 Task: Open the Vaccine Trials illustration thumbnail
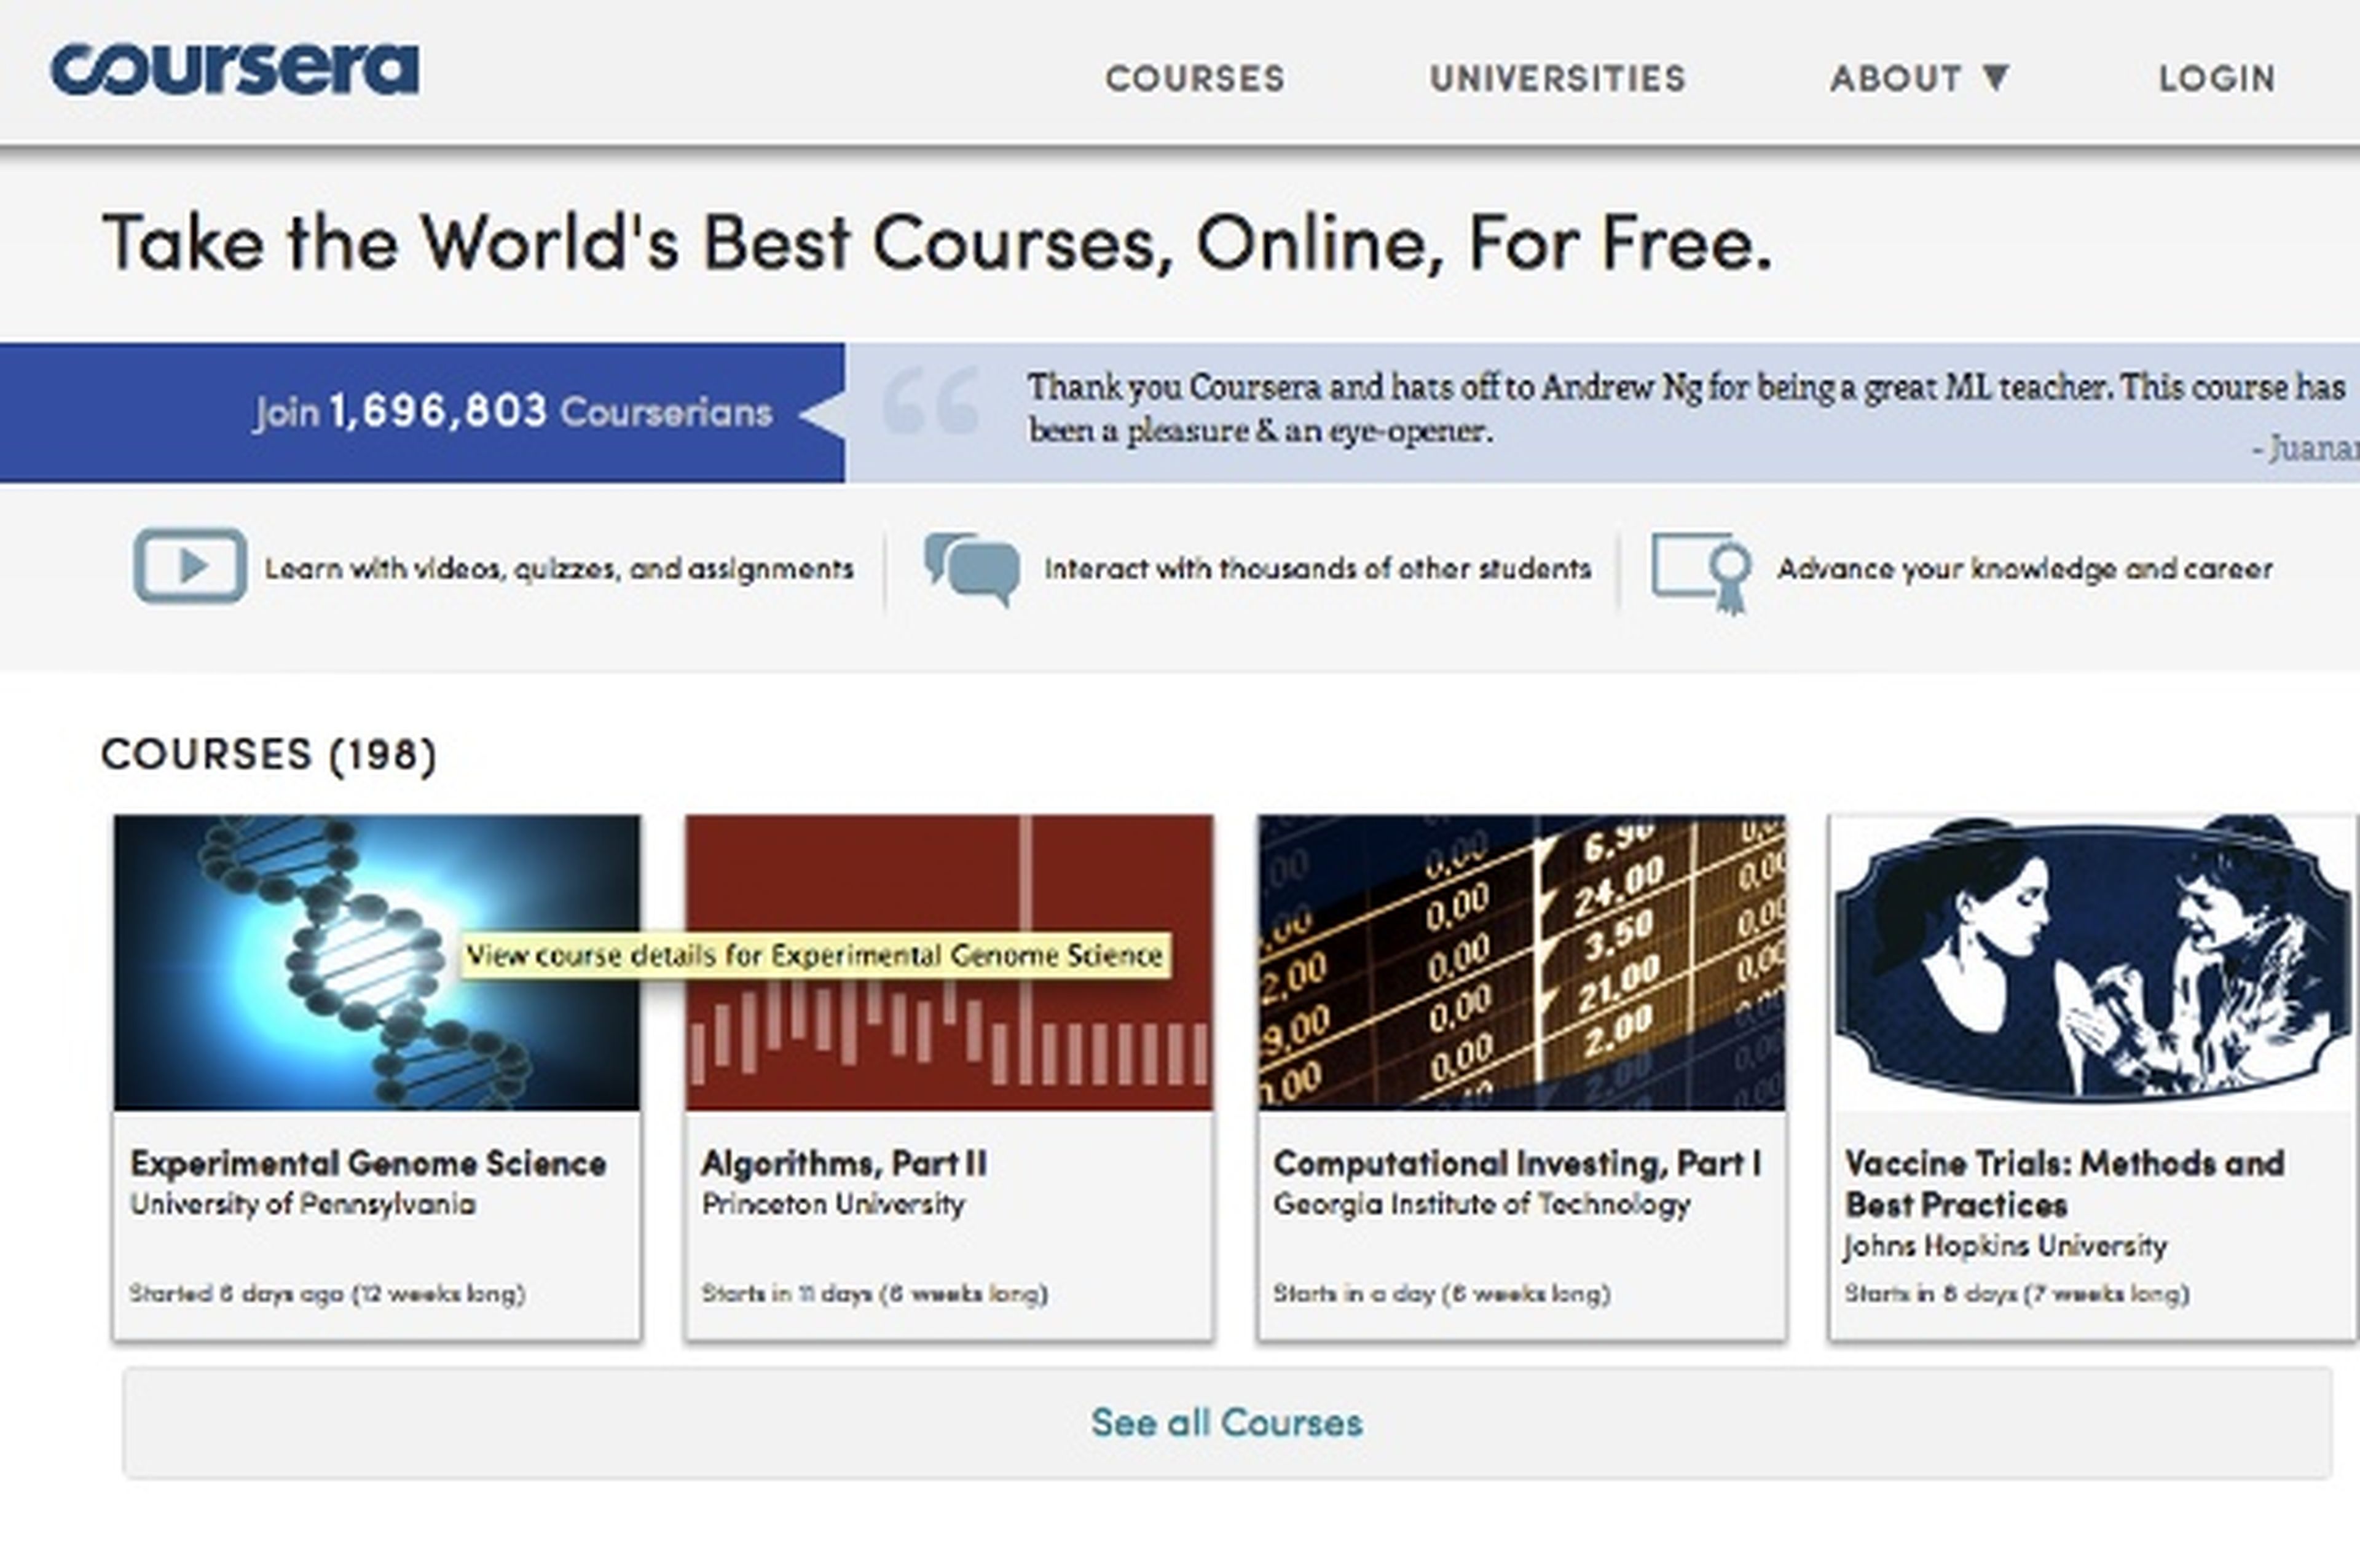(x=2093, y=962)
